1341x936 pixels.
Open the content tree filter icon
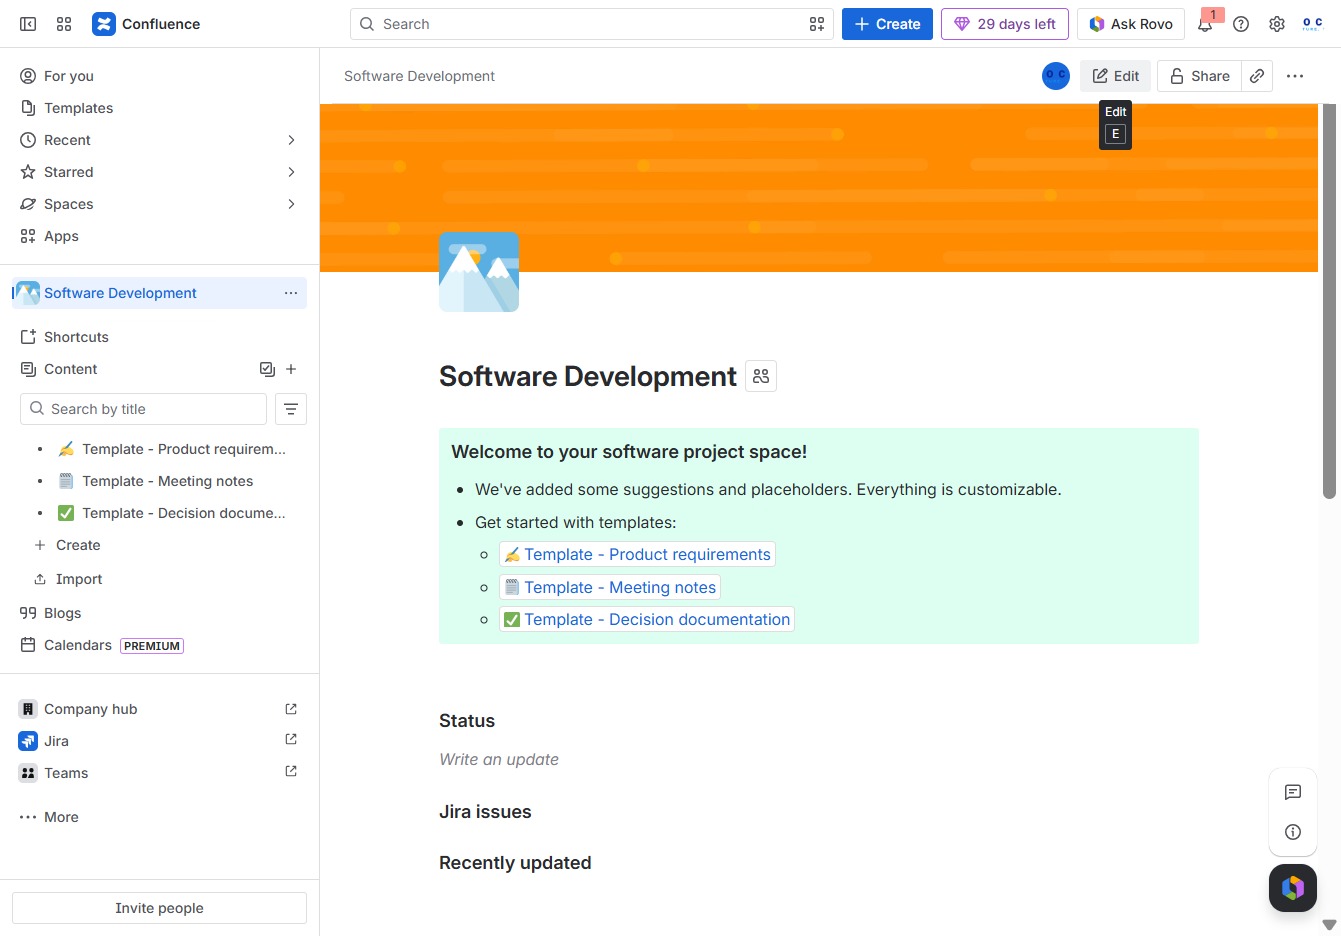click(x=291, y=409)
